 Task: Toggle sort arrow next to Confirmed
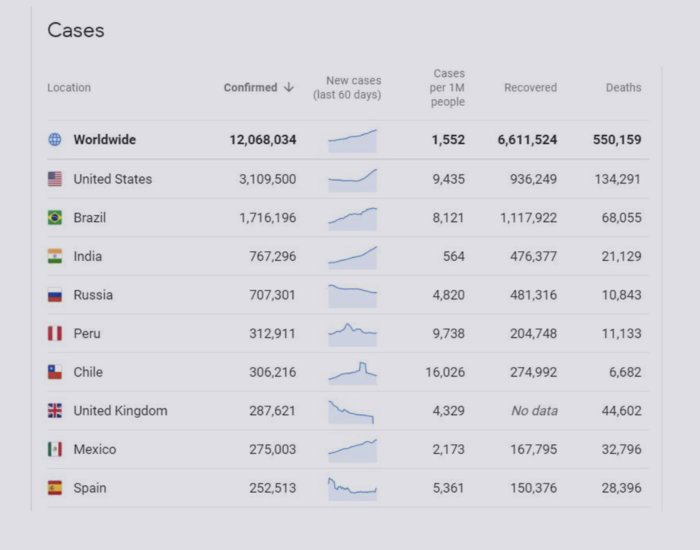(289, 87)
